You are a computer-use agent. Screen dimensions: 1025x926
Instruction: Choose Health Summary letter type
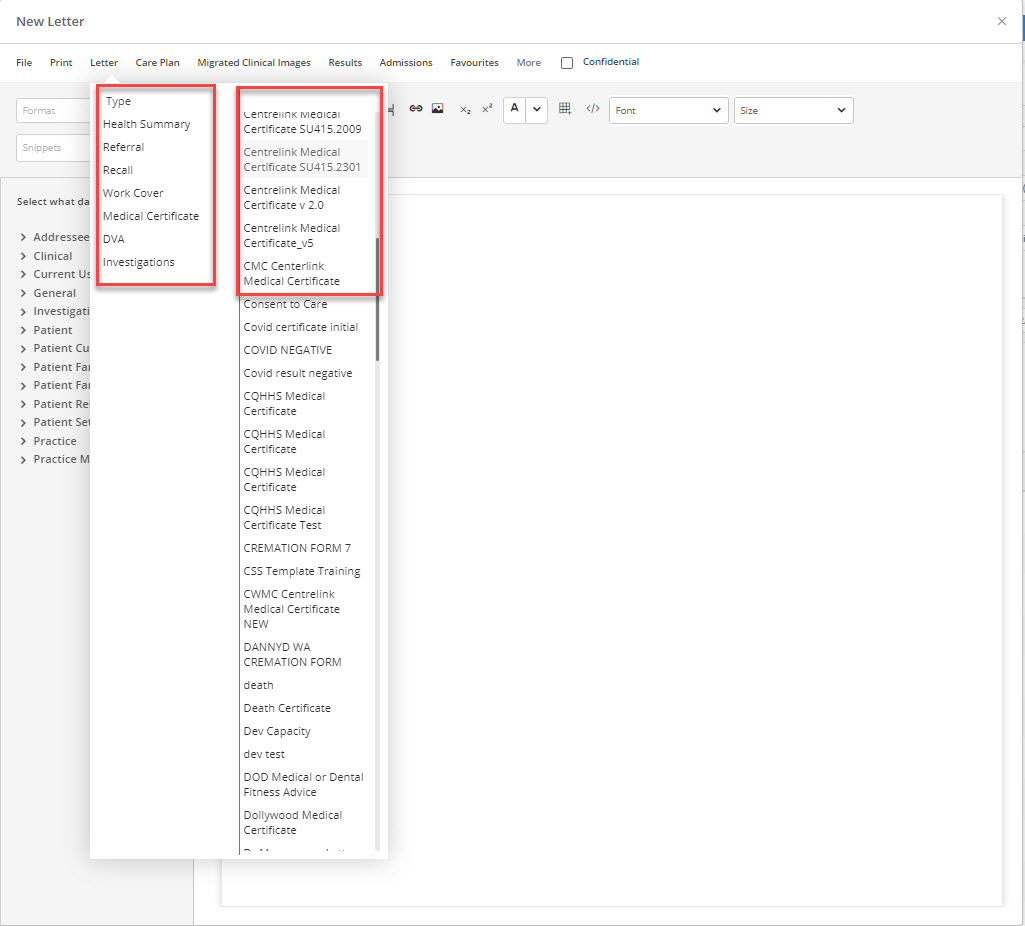pos(146,124)
